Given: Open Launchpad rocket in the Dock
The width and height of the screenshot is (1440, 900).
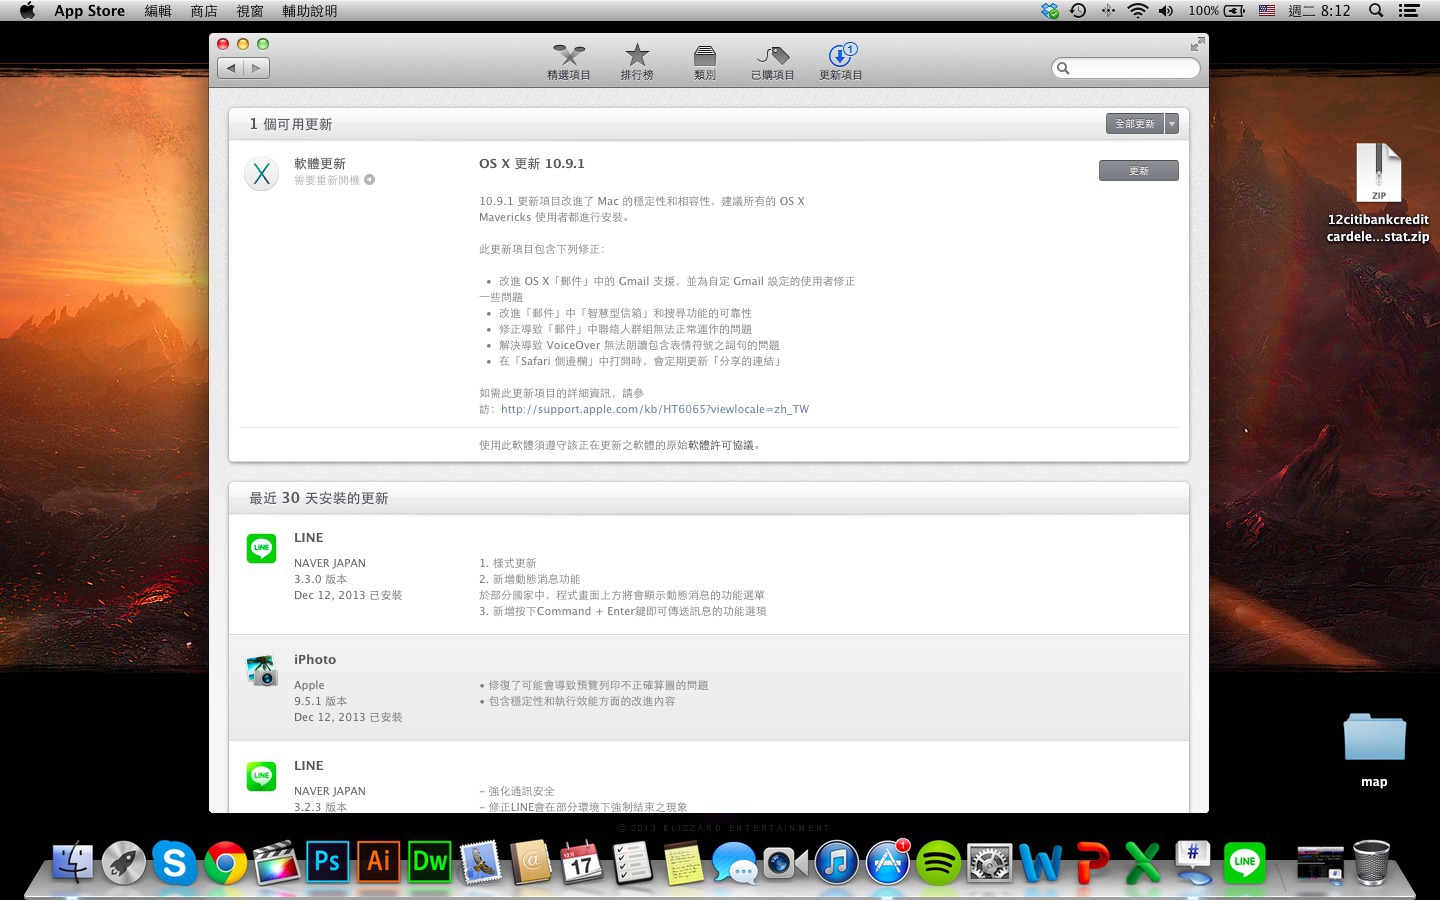Looking at the screenshot, I should pyautogui.click(x=123, y=862).
